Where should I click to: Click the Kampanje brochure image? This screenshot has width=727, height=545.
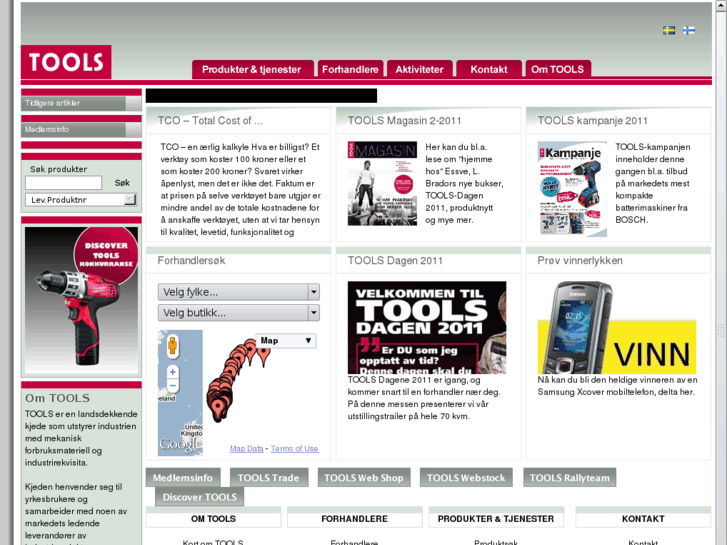coord(572,189)
